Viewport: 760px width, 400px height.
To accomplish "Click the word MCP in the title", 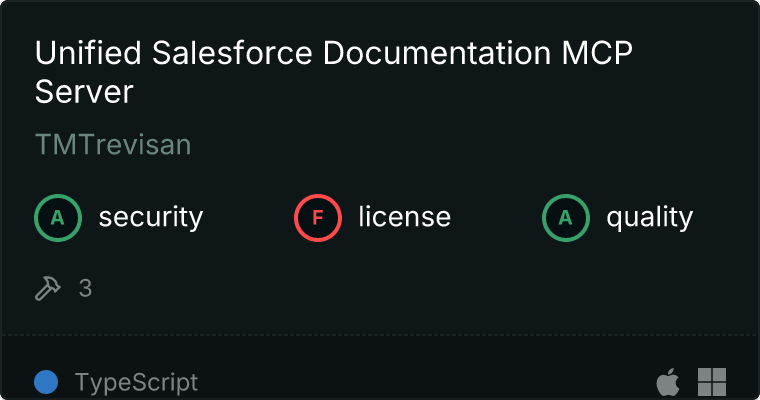I will (599, 54).
